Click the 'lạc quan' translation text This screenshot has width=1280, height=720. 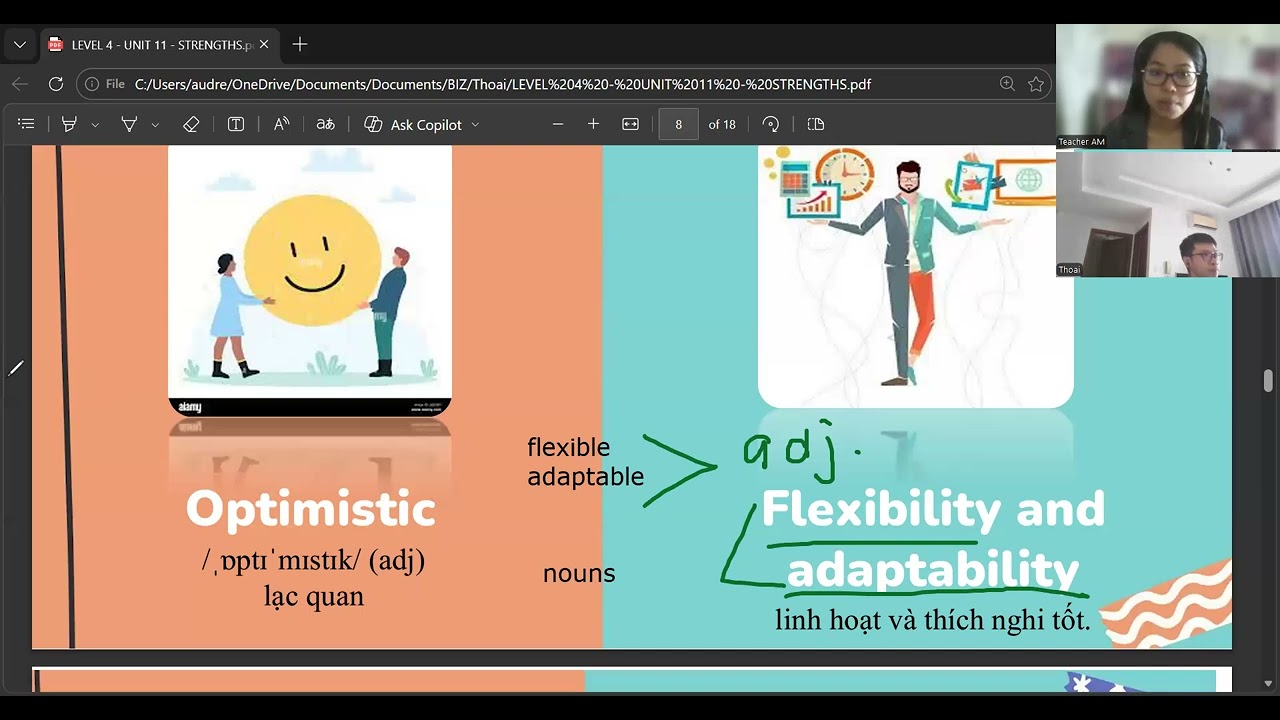314,597
